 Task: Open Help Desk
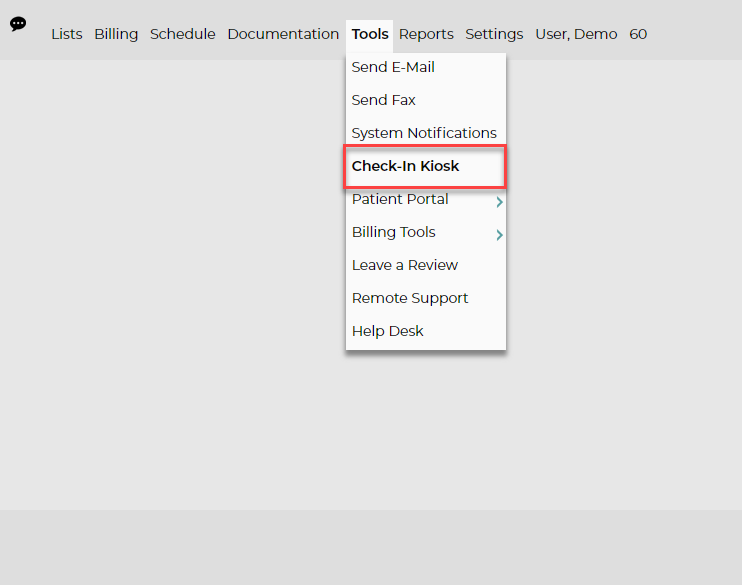pyautogui.click(x=425, y=331)
